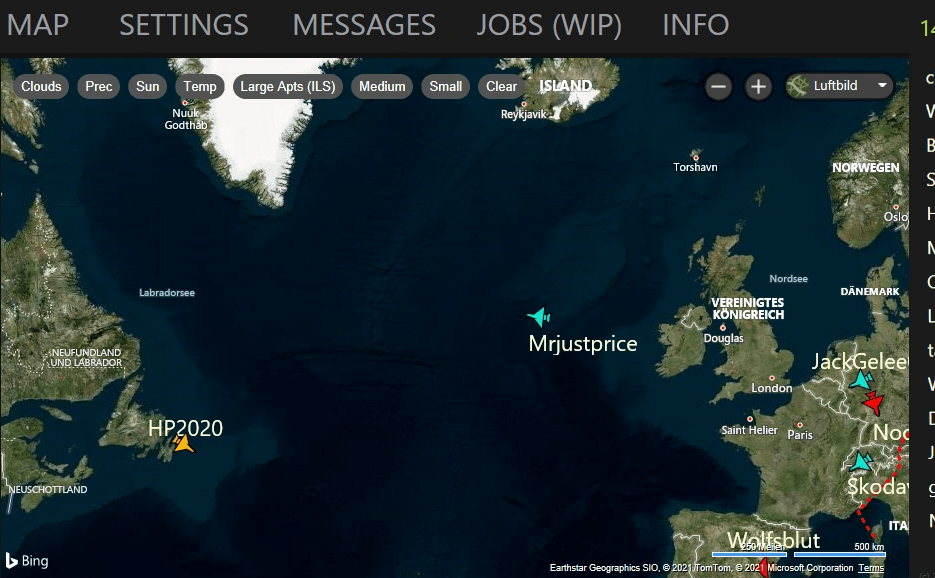Viewport: 935px width, 578px height.
Task: Click the Mrjustprice aircraft icon over the Atlantic
Action: 539,317
